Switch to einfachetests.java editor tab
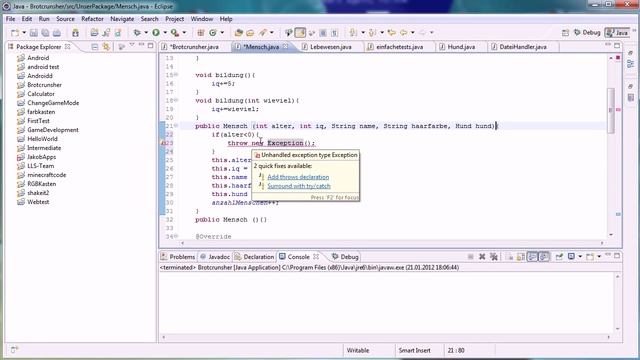This screenshot has width=640, height=360. 399,47
